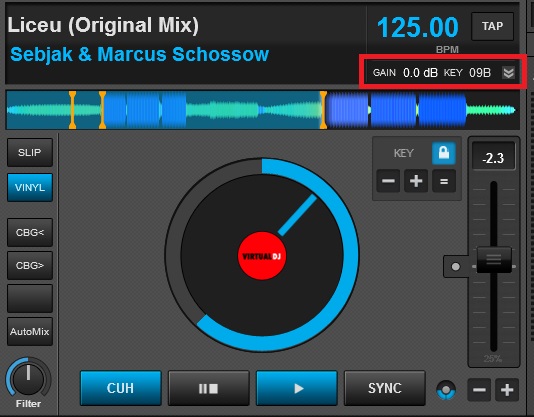Lower the key with the minus button
The image size is (534, 417).
tap(388, 181)
